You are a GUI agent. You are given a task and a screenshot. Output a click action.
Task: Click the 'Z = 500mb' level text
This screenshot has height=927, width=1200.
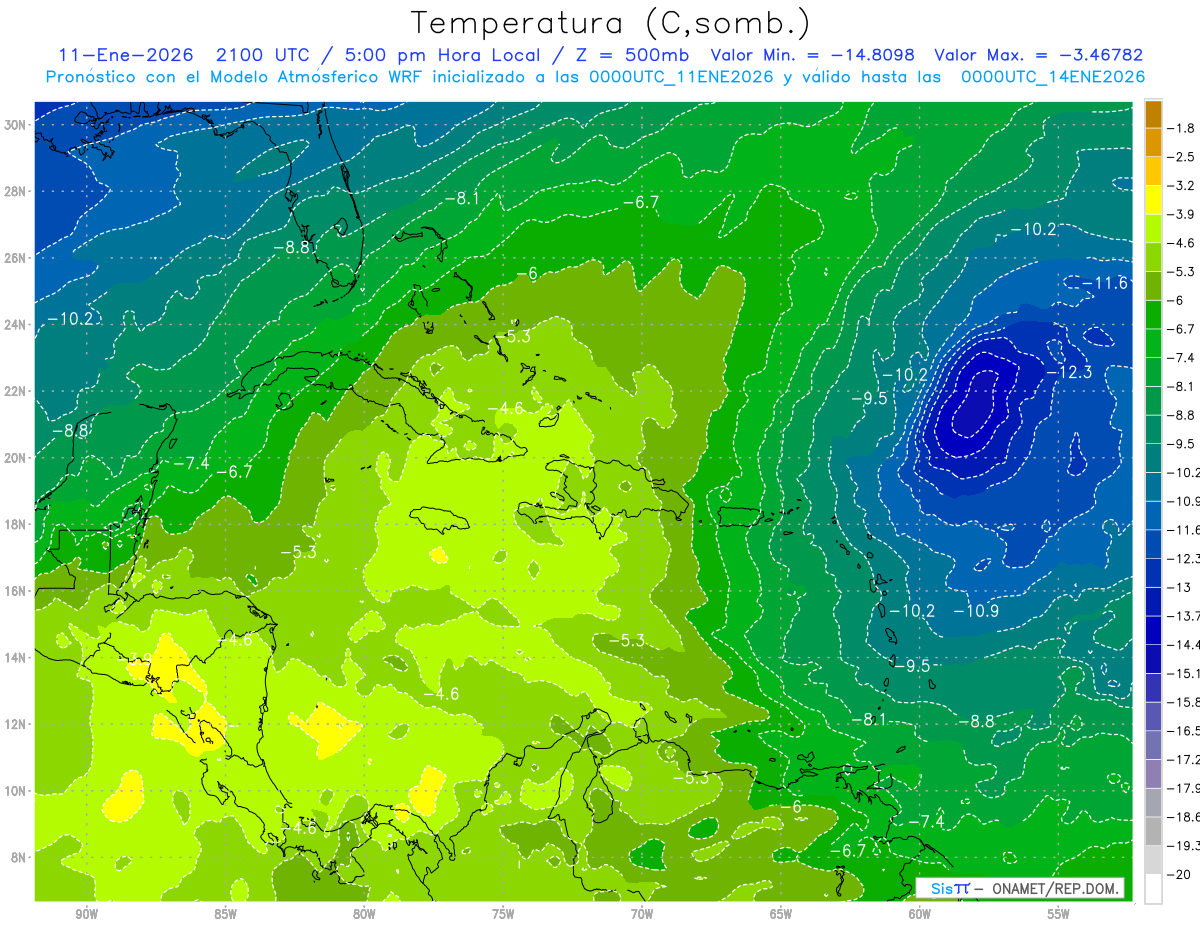[x=632, y=55]
